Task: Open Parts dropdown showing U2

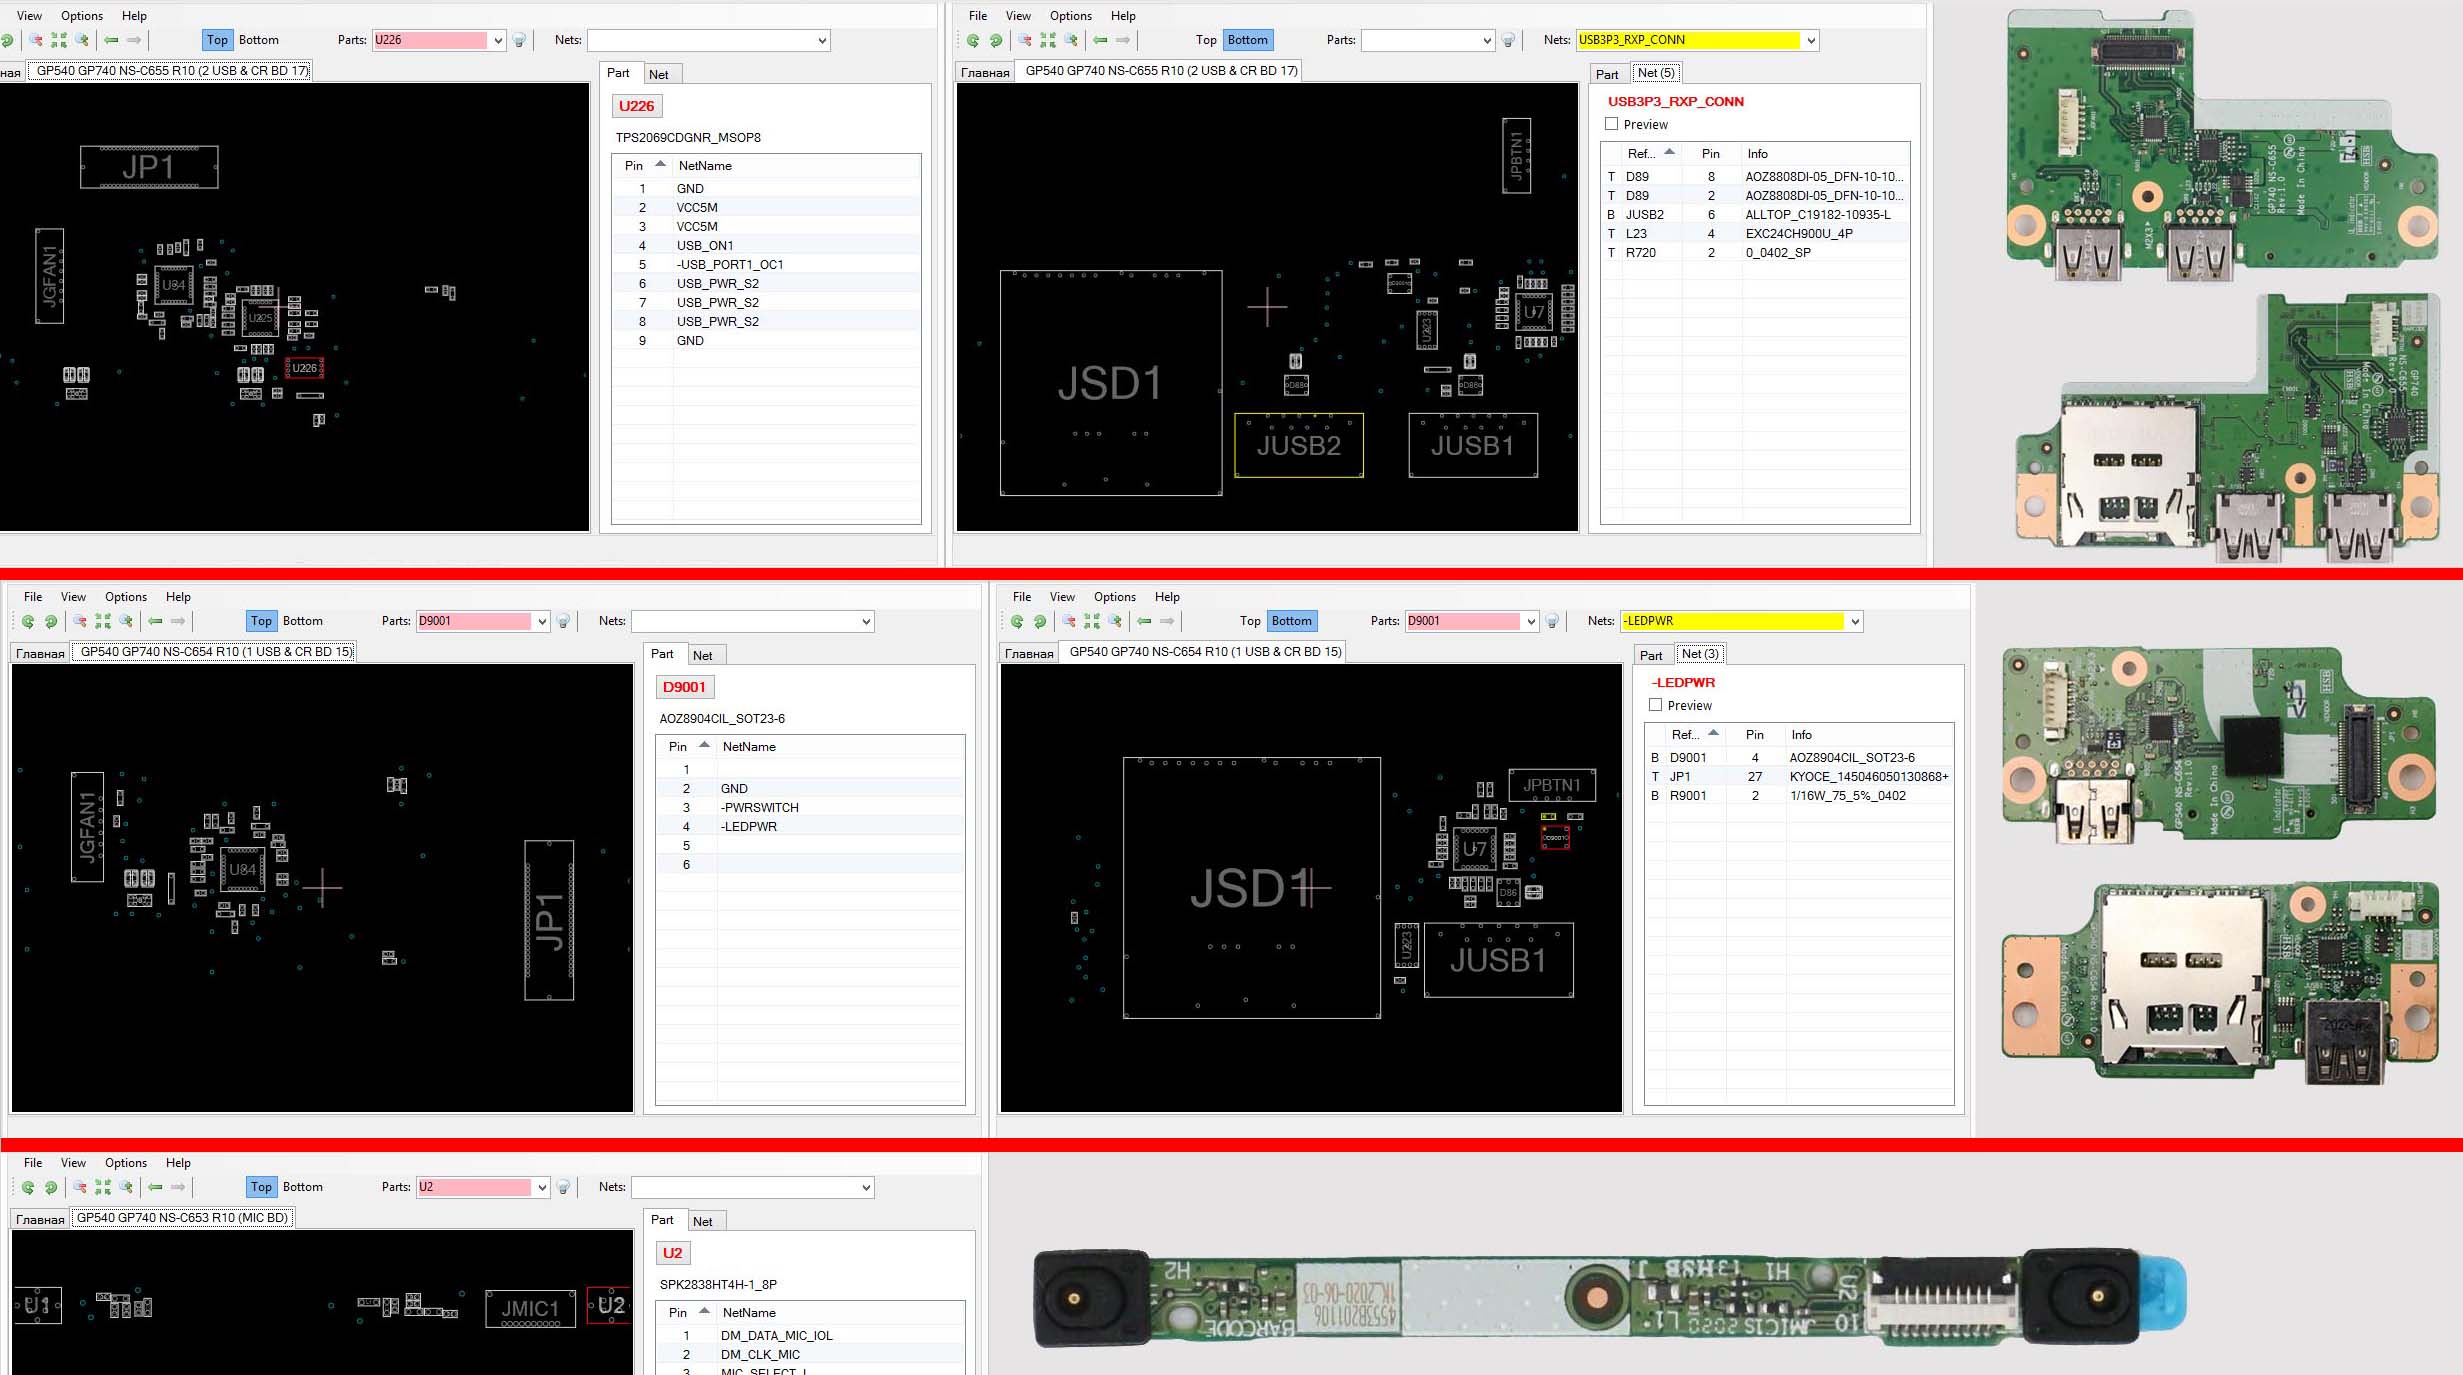Action: (542, 1187)
